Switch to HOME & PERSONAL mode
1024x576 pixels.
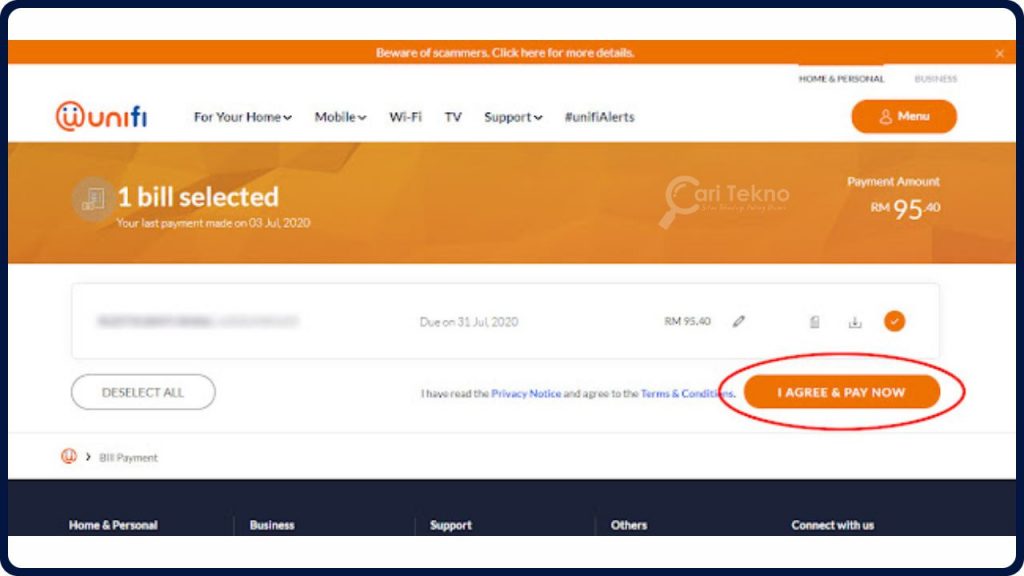pyautogui.click(x=841, y=78)
